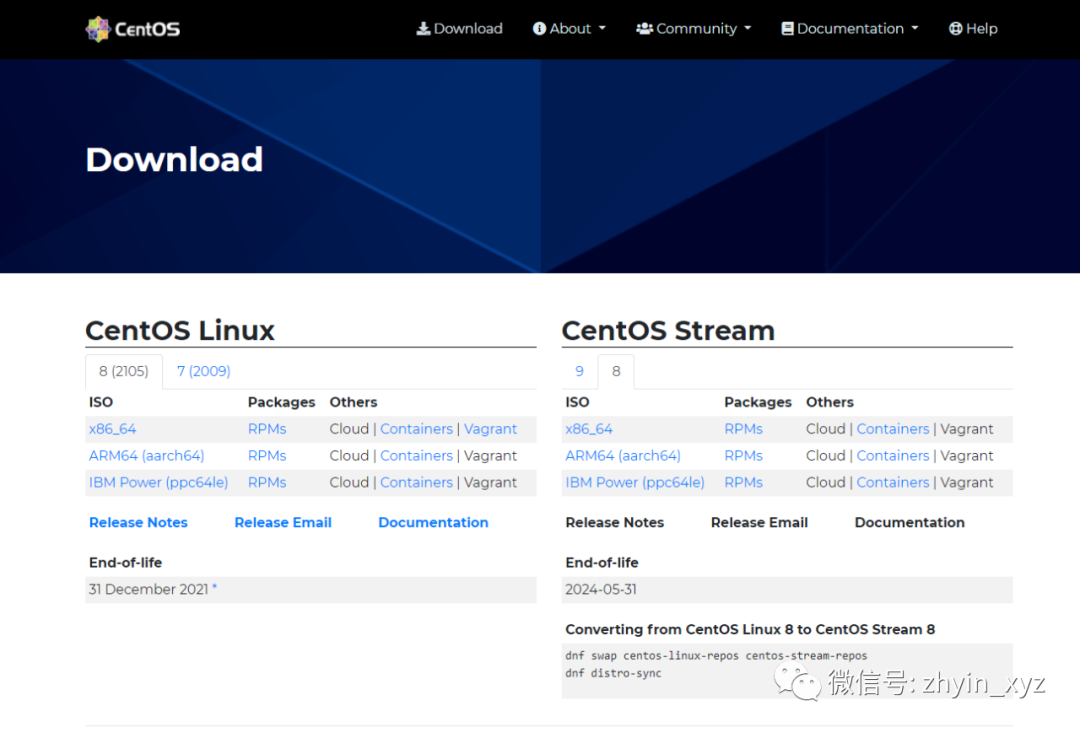Select the CentOS Stream 9 tab

point(579,371)
